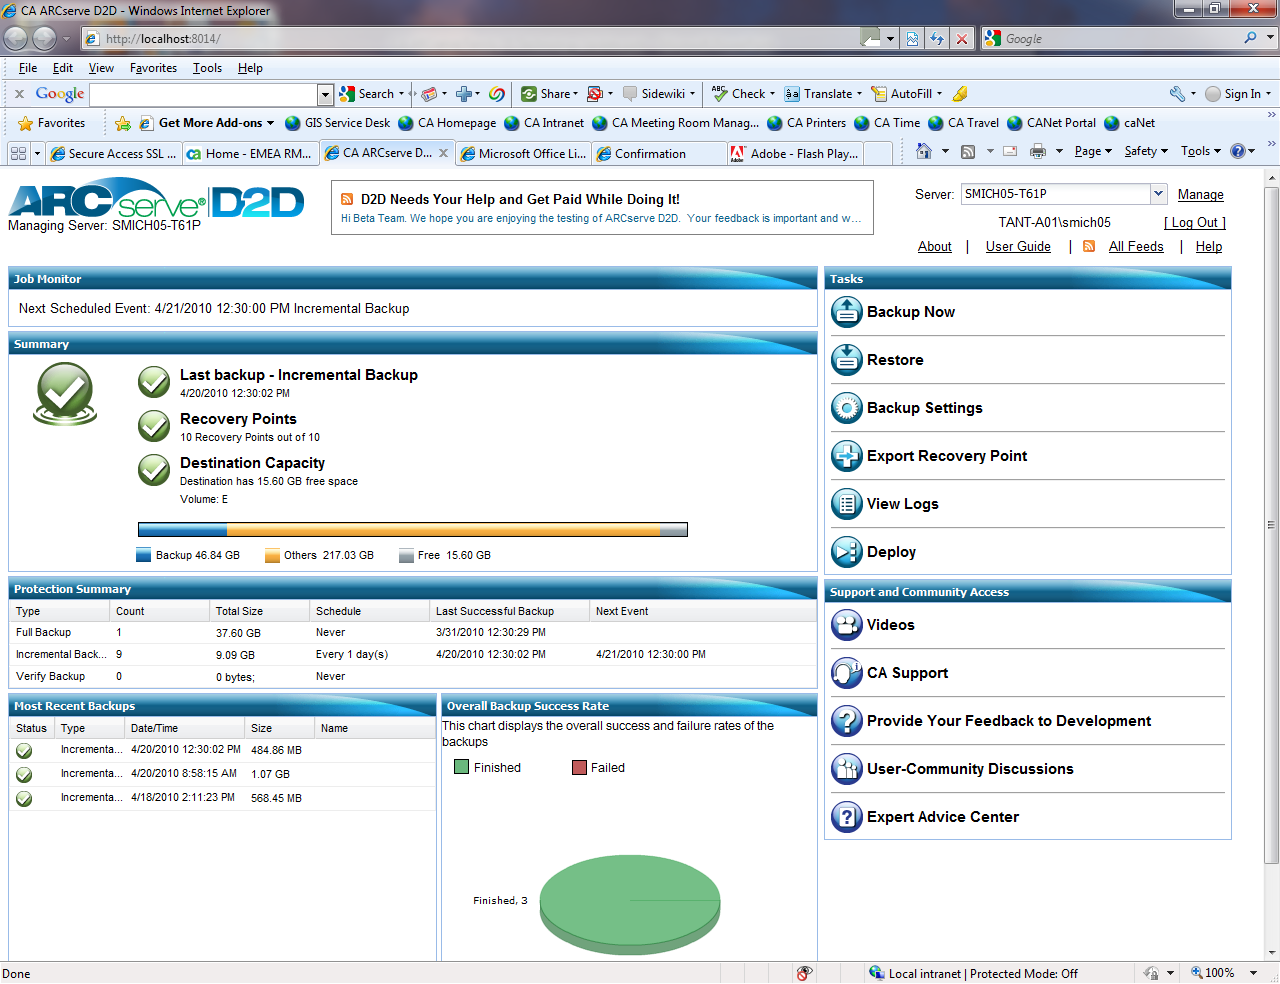Click the Add to Favorites bar star icon
The width and height of the screenshot is (1280, 984).
(123, 123)
